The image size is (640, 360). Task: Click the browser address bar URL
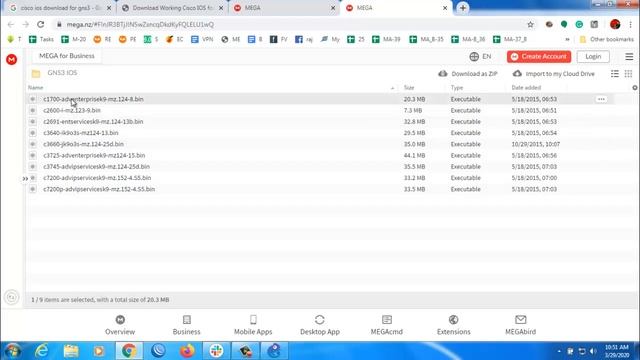[x=140, y=24]
